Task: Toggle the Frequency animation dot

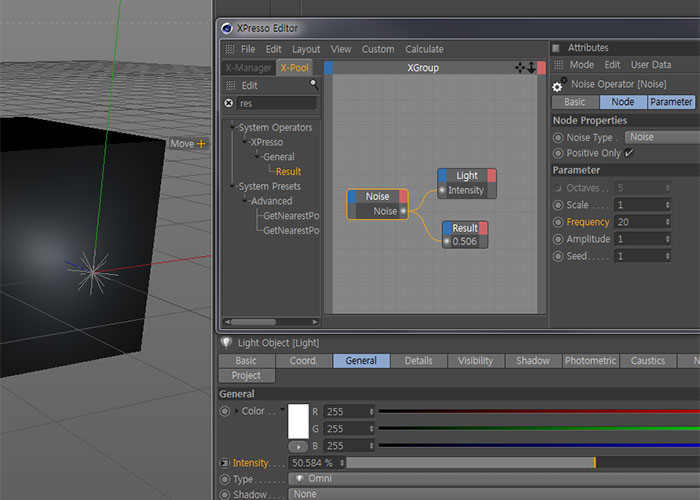Action: [x=558, y=222]
